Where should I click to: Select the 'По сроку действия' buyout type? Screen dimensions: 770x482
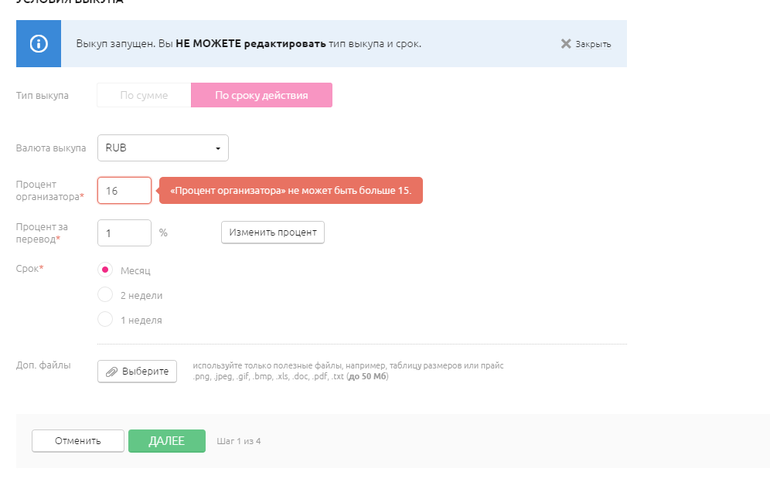pyautogui.click(x=261, y=95)
